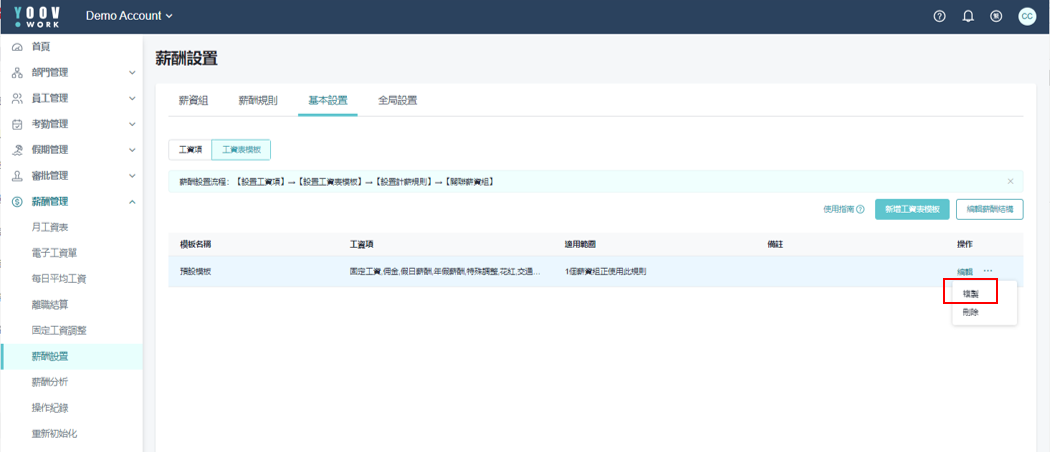Select the 工資項 segment toggle

[190, 150]
